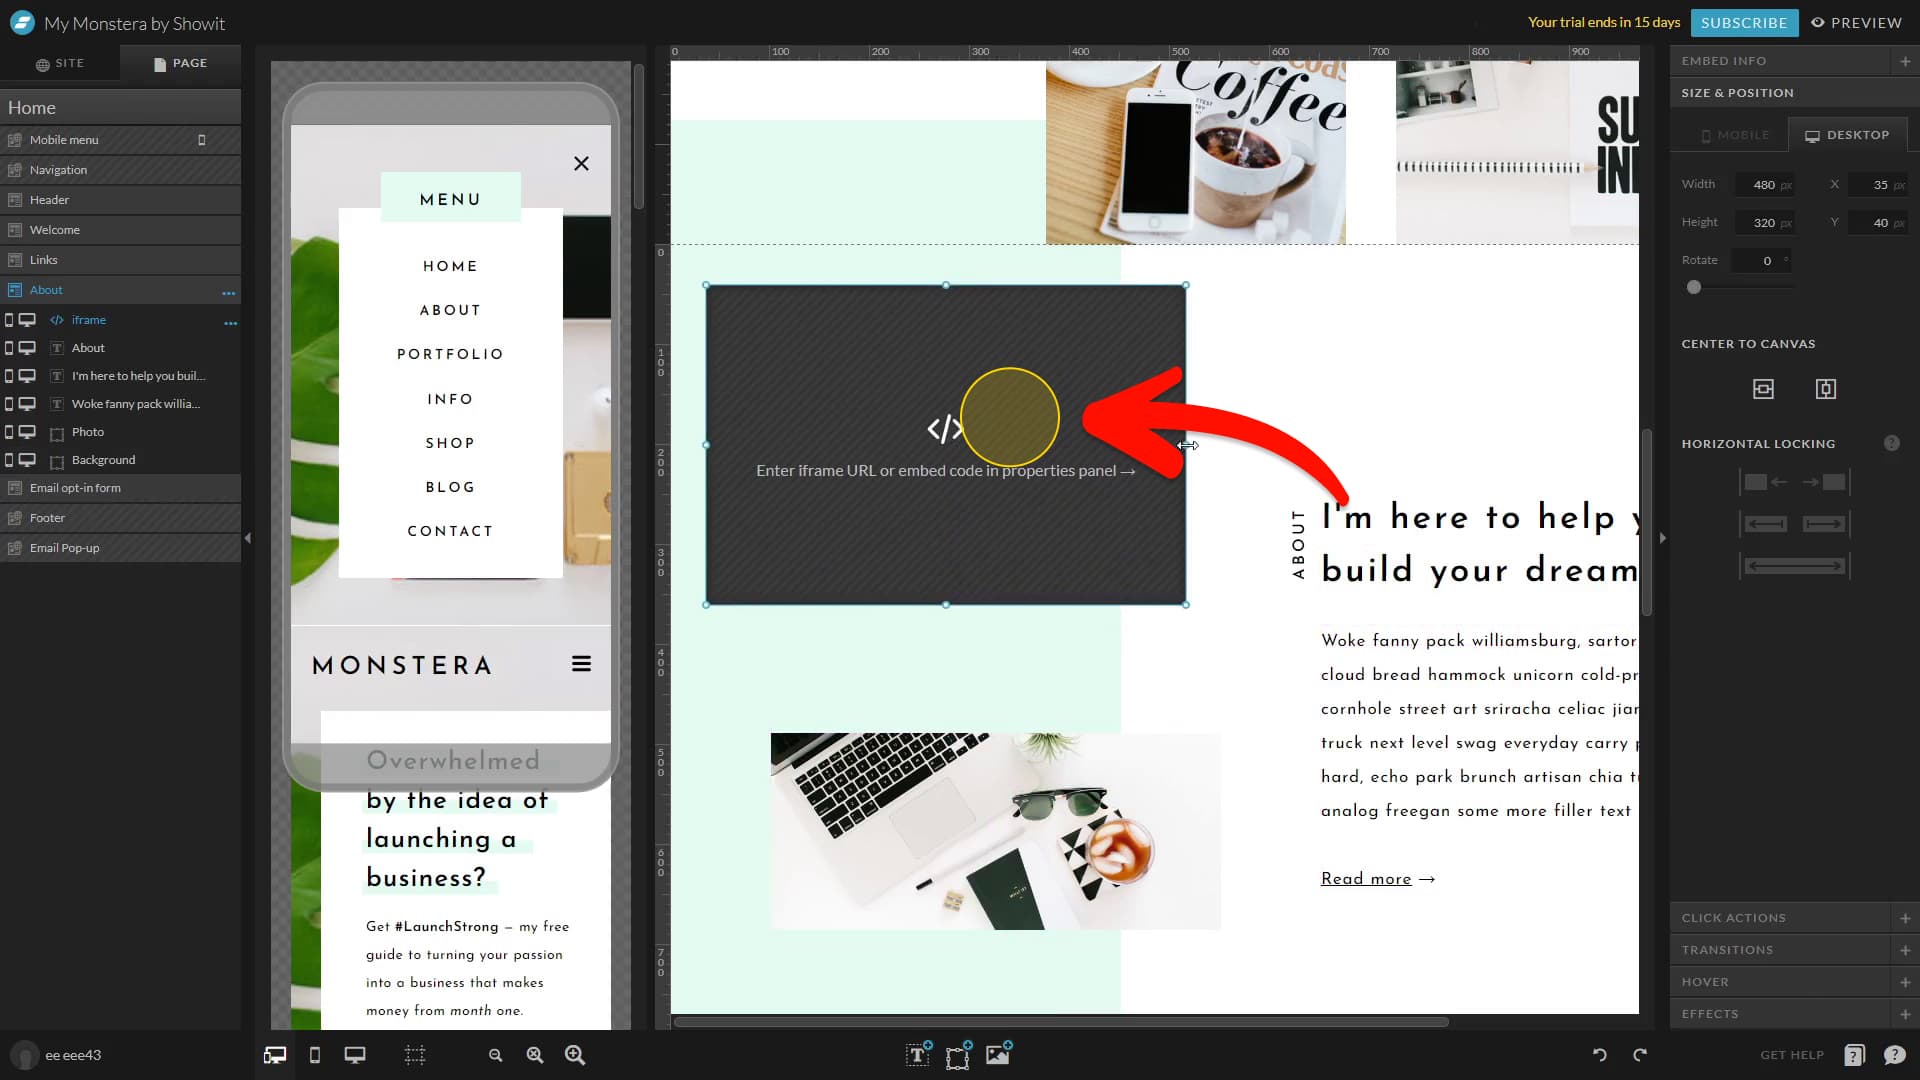Open the three-dot options for About canvas

tap(229, 293)
